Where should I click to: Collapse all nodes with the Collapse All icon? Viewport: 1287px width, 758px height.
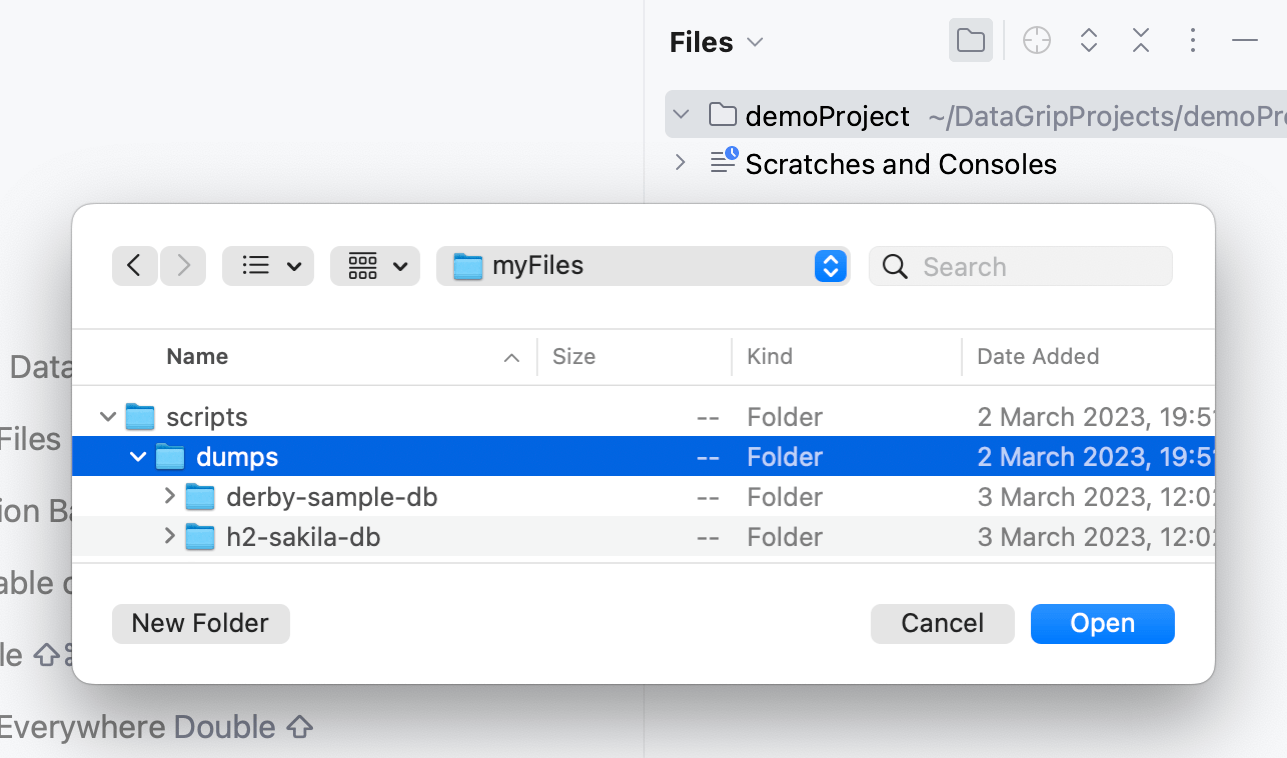tap(1140, 40)
